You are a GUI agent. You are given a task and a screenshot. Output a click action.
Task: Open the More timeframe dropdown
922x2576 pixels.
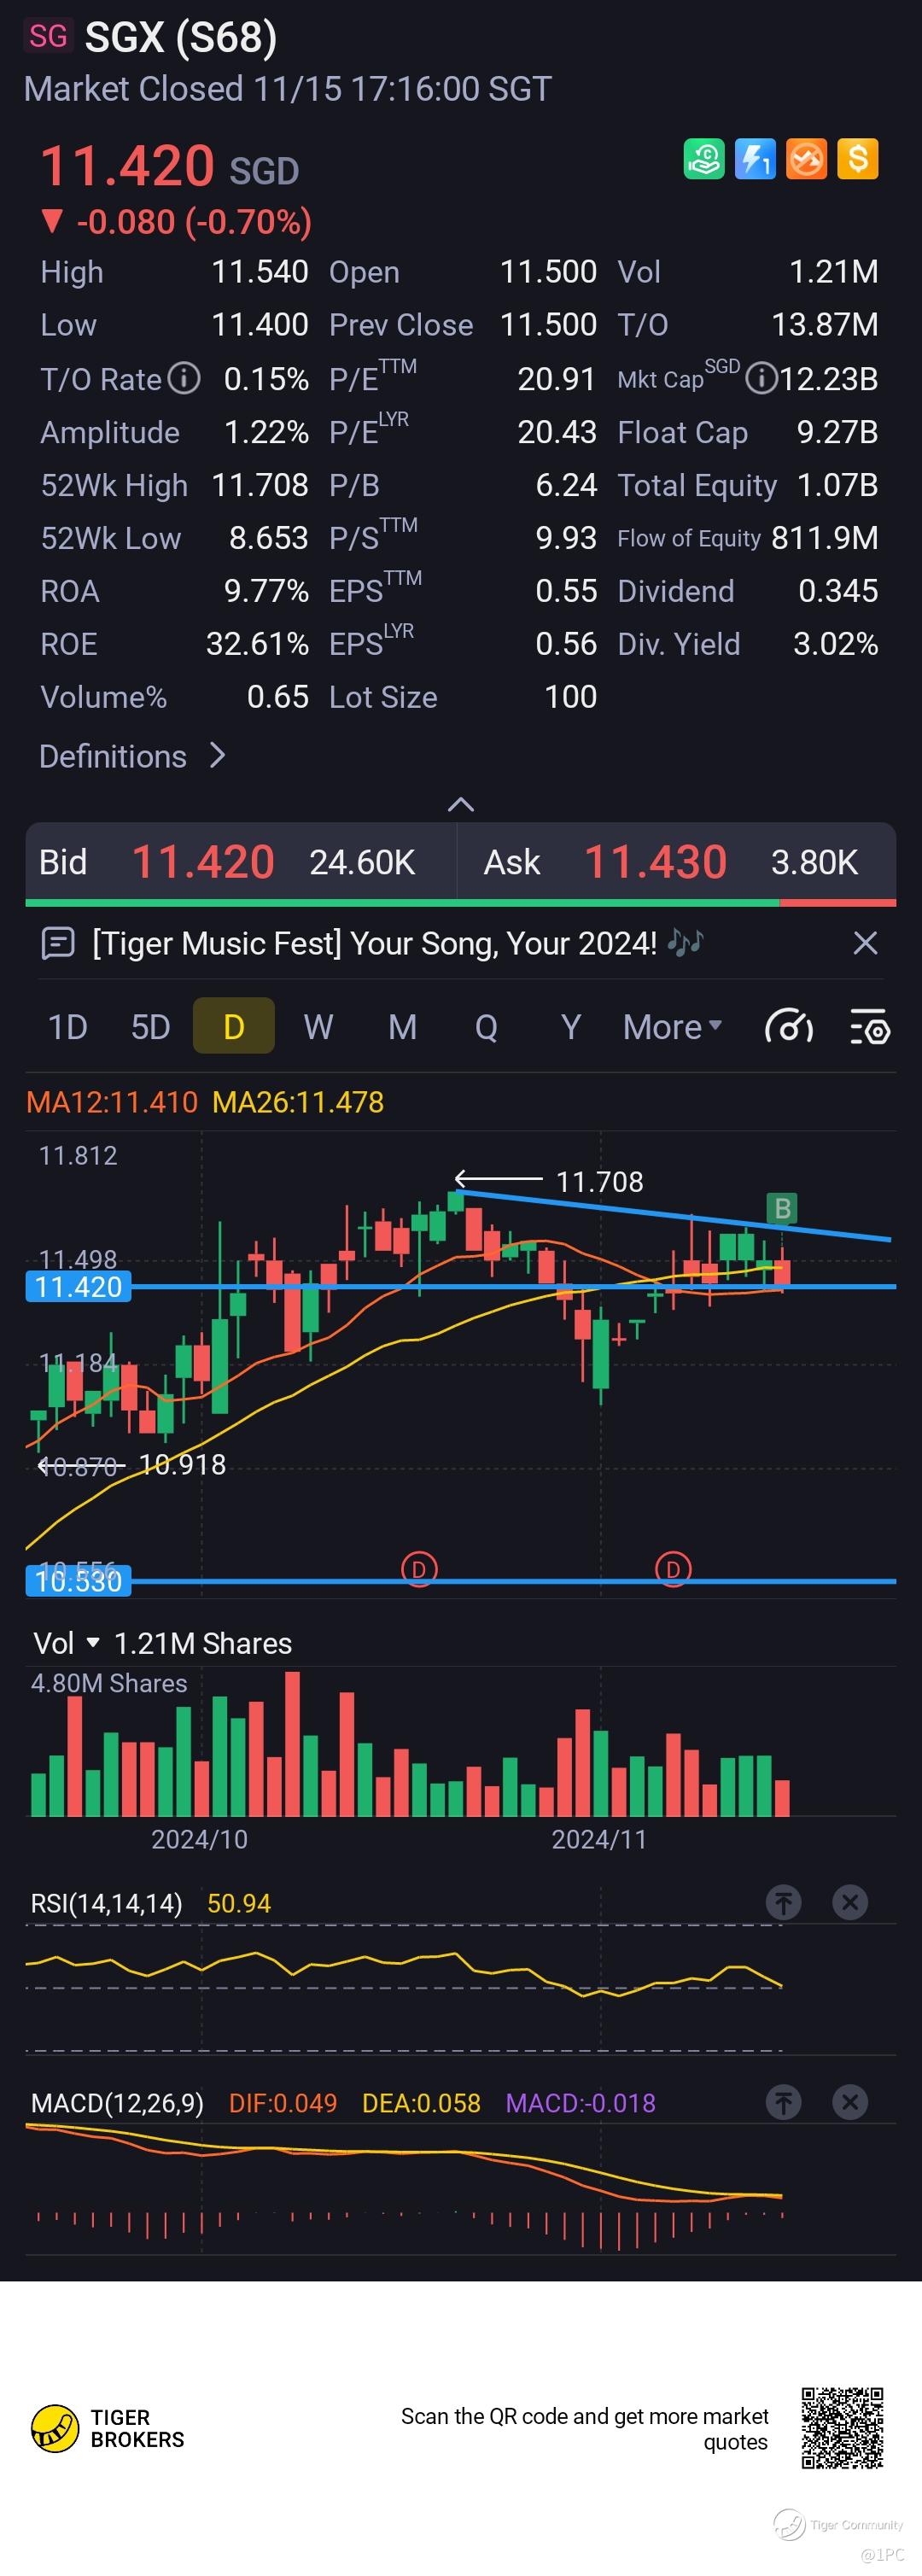(672, 1027)
